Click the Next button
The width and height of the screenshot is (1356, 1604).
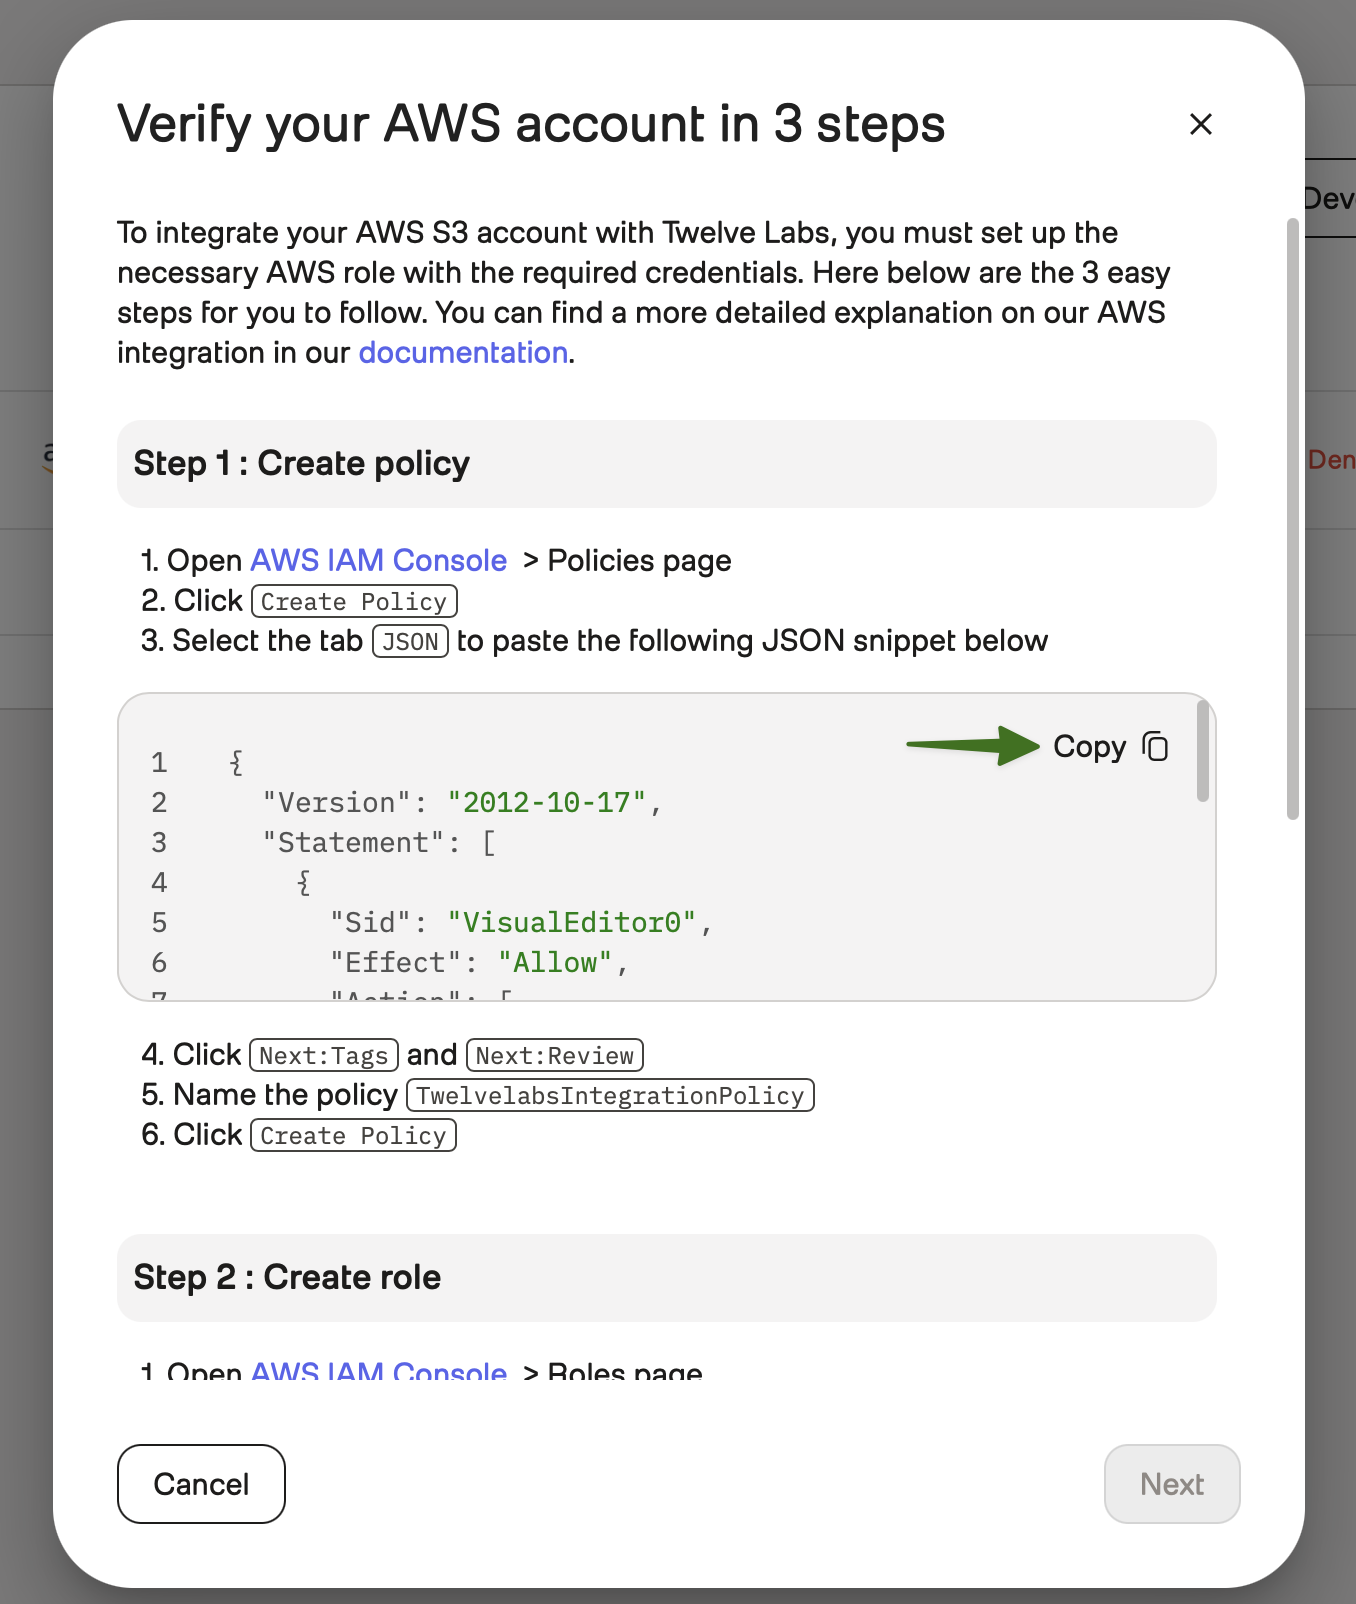click(x=1172, y=1484)
